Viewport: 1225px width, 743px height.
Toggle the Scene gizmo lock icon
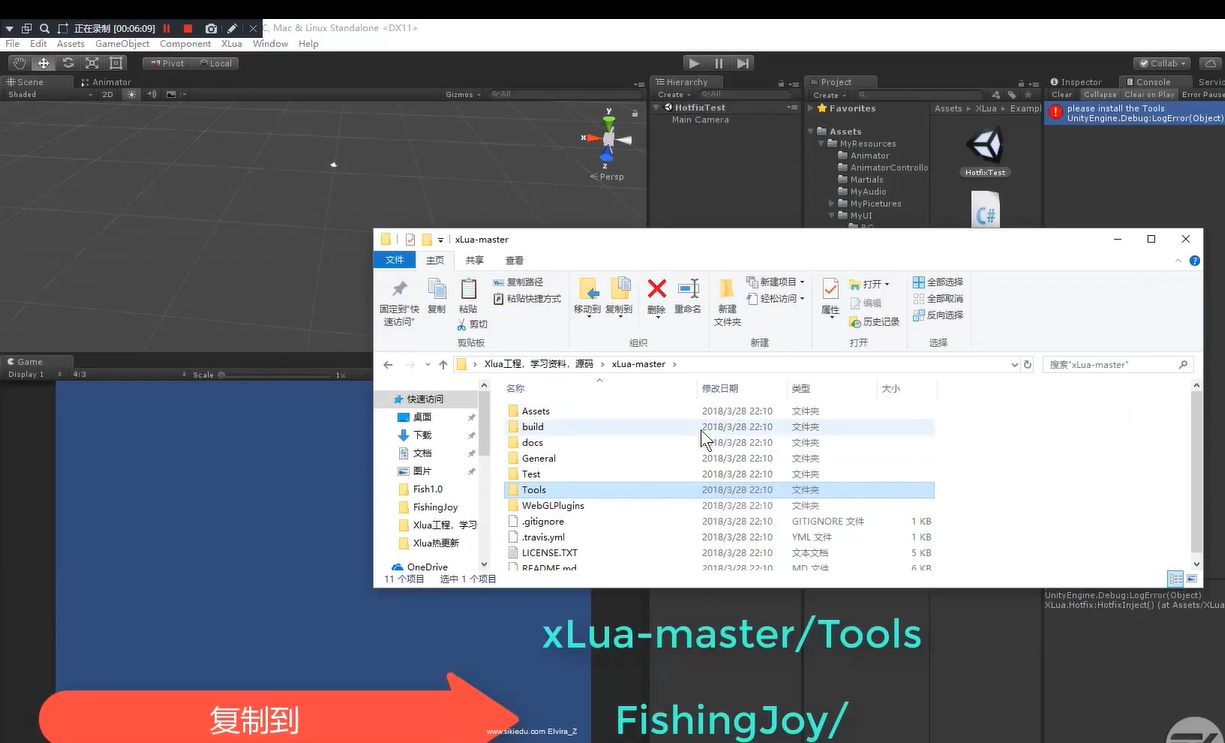pyautogui.click(x=635, y=113)
